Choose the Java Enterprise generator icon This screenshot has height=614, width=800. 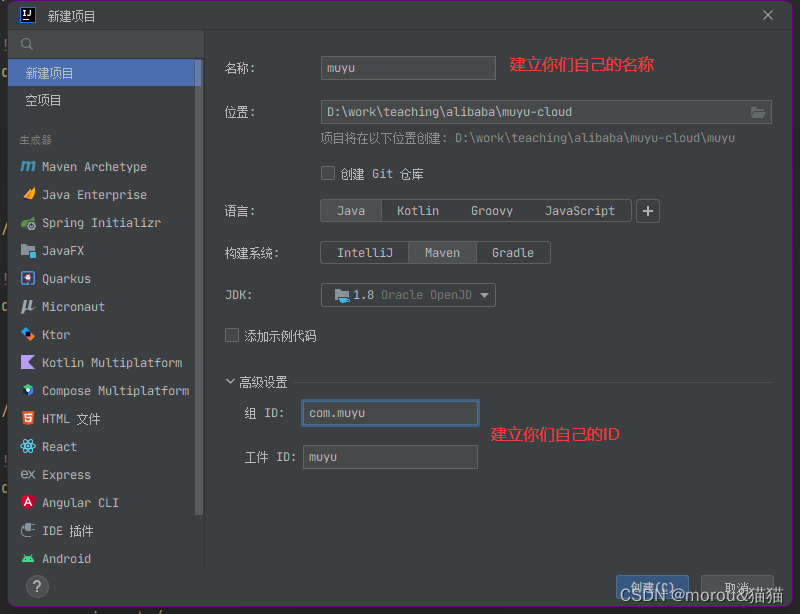pos(29,194)
